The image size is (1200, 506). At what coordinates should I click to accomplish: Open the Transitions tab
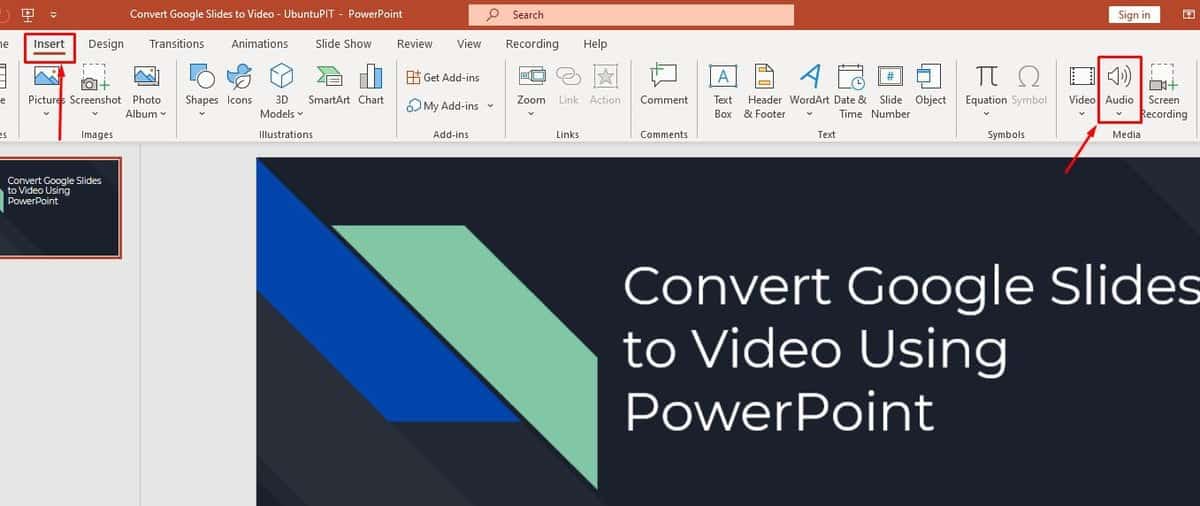176,44
